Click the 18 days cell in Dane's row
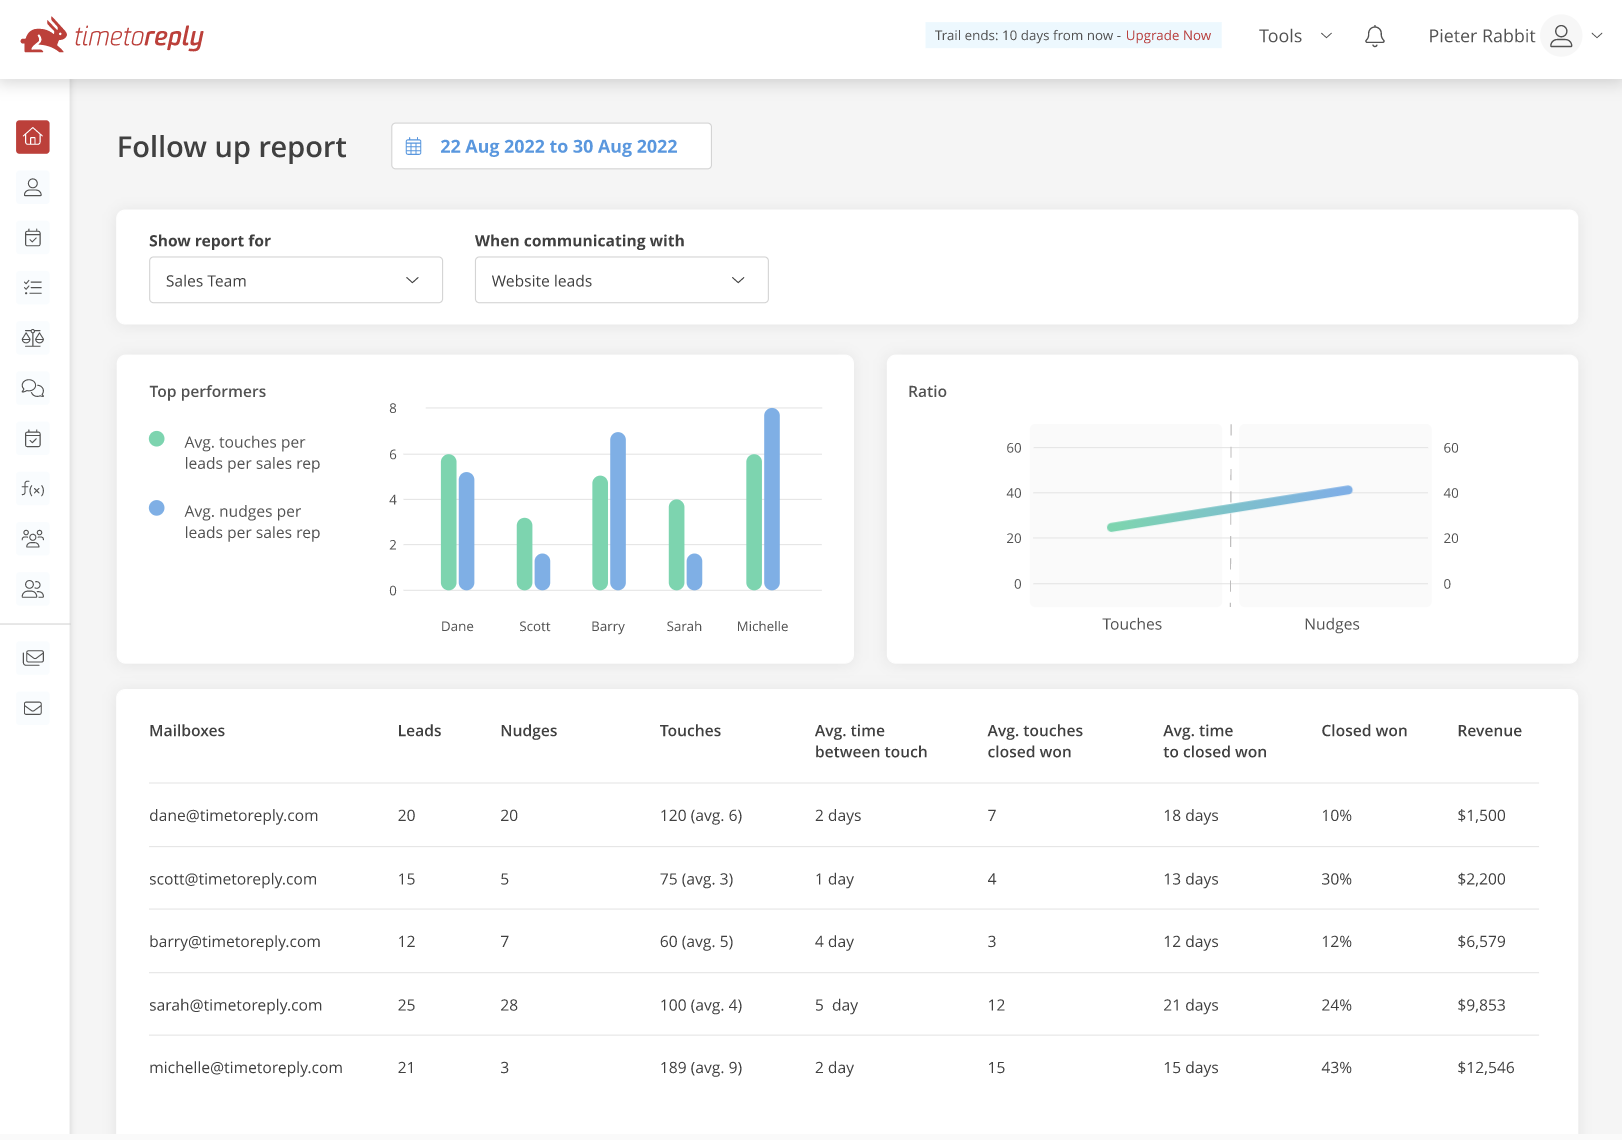This screenshot has height=1140, width=1622. (x=1191, y=815)
